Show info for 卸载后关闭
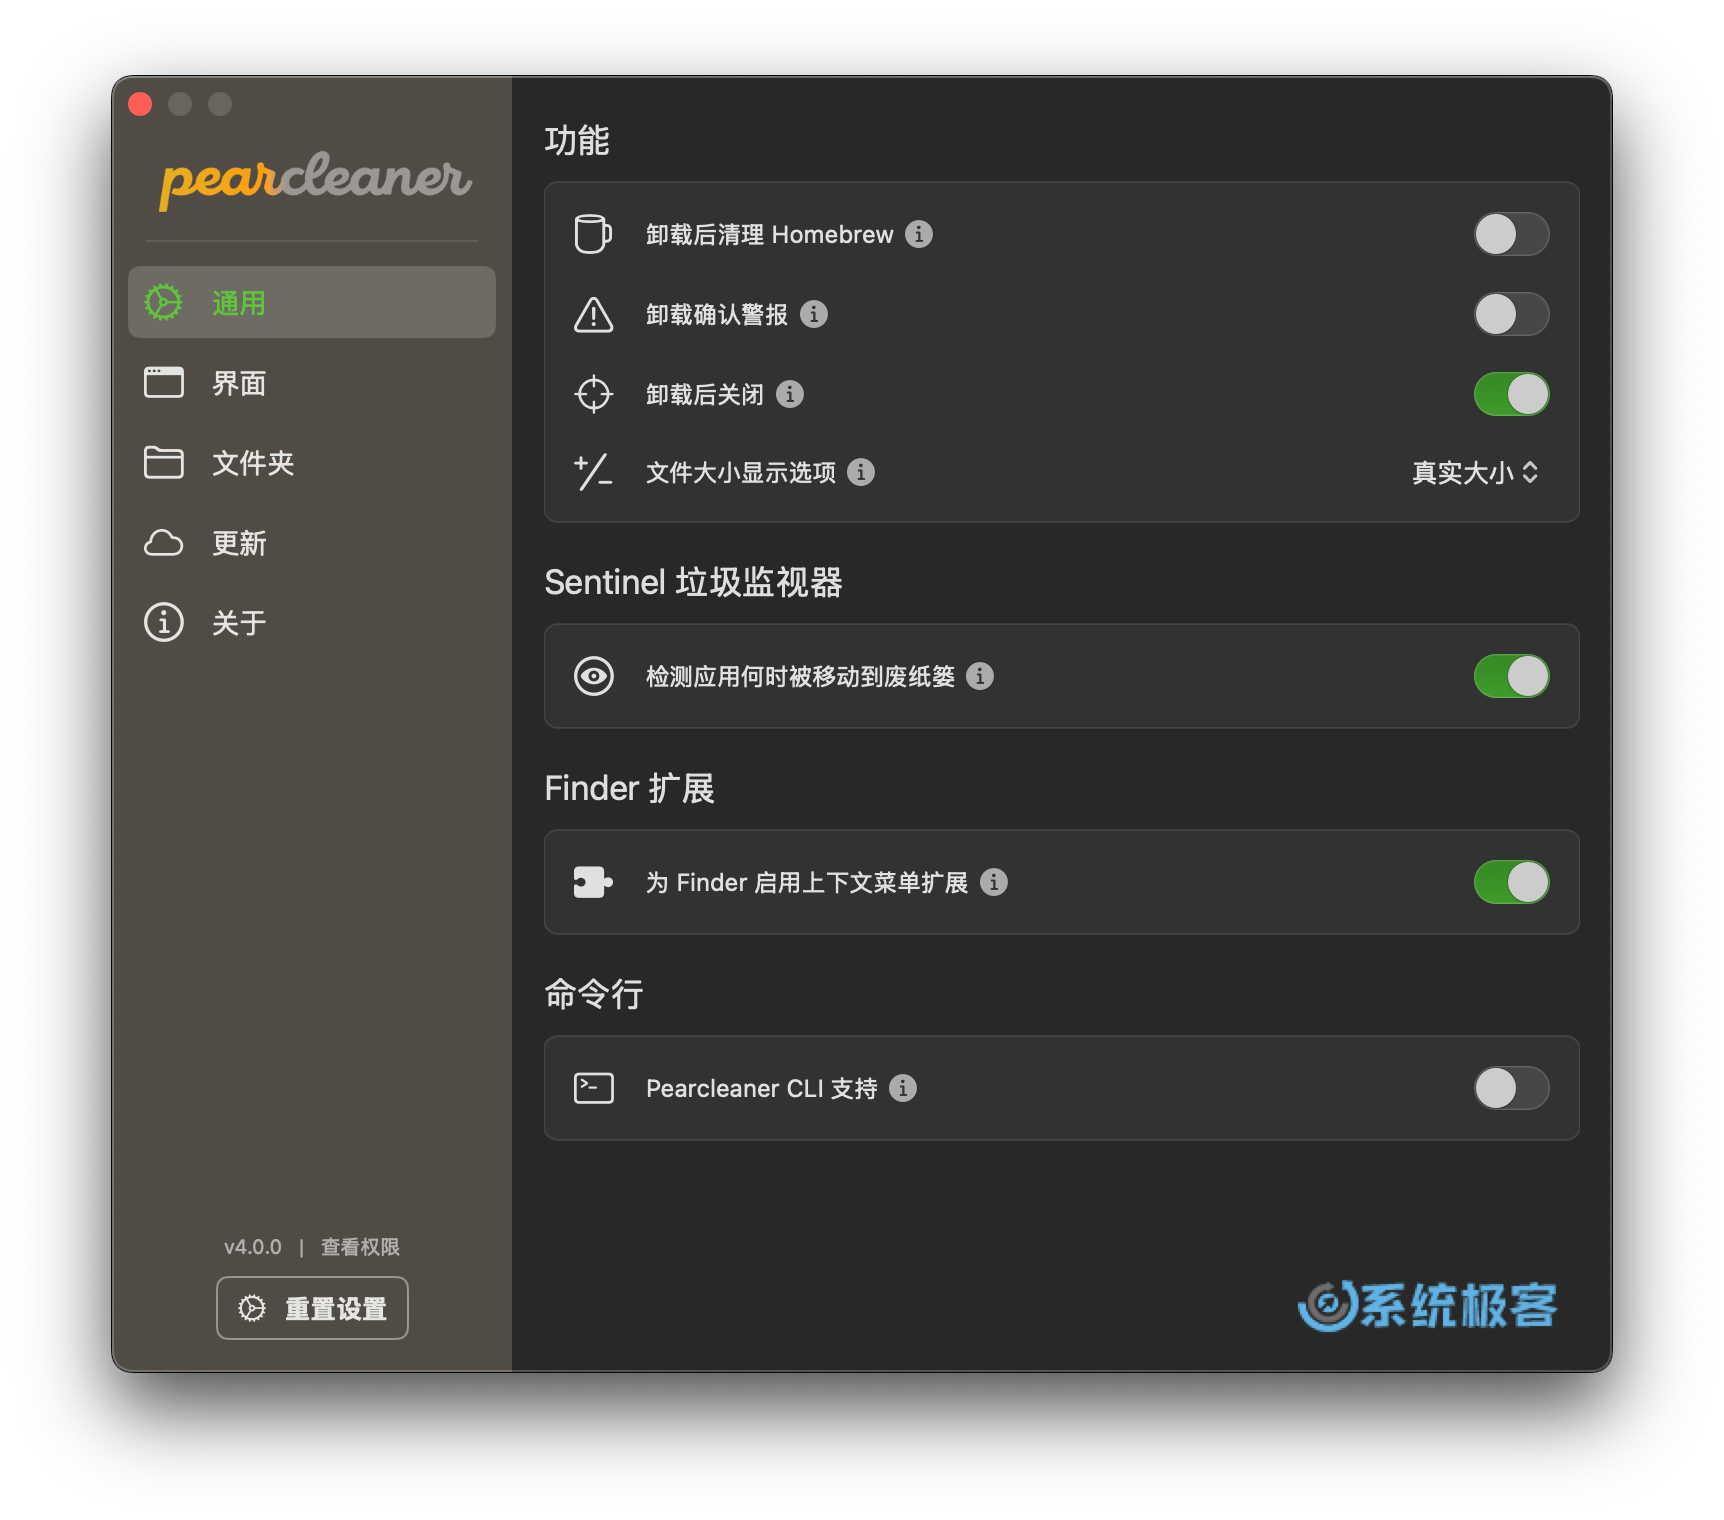Screen dimensions: 1724x1520 click(790, 394)
